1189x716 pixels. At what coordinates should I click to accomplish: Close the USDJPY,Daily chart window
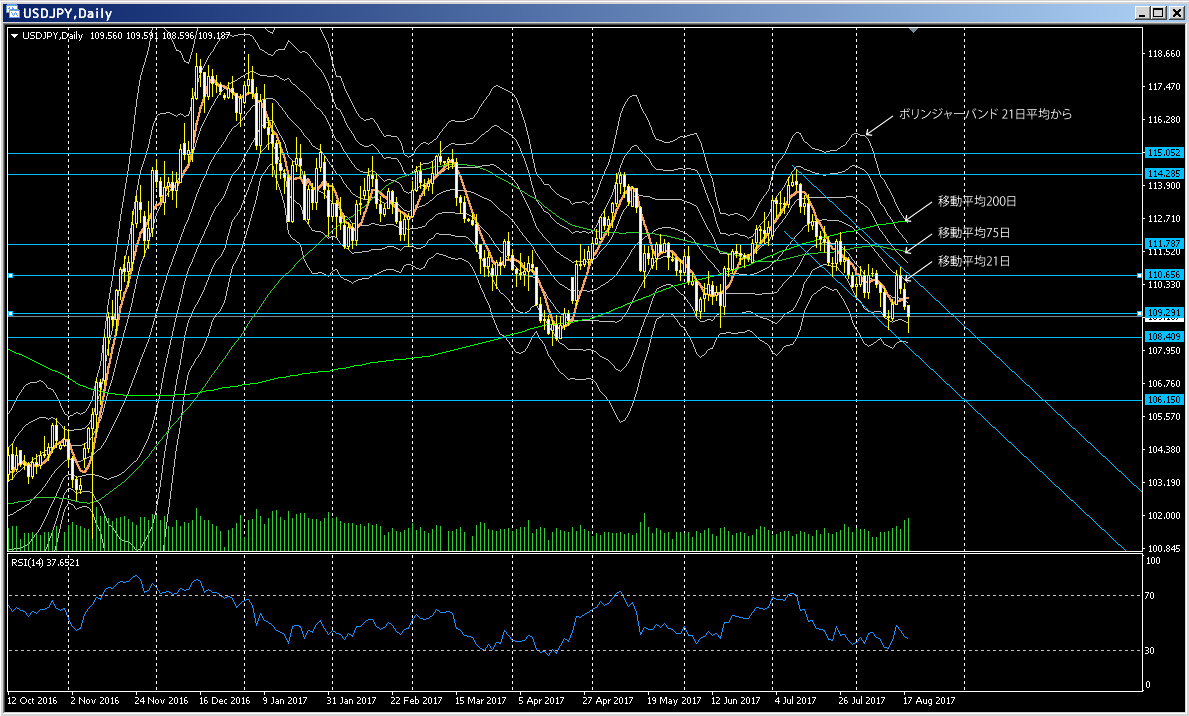point(1175,13)
